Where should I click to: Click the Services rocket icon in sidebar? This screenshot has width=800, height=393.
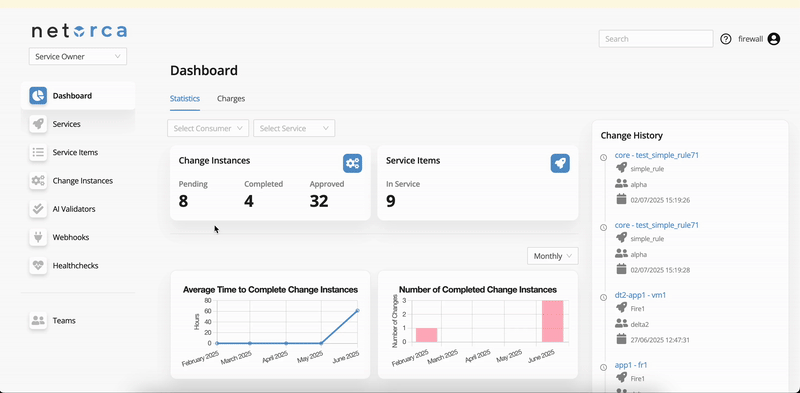[x=38, y=124]
